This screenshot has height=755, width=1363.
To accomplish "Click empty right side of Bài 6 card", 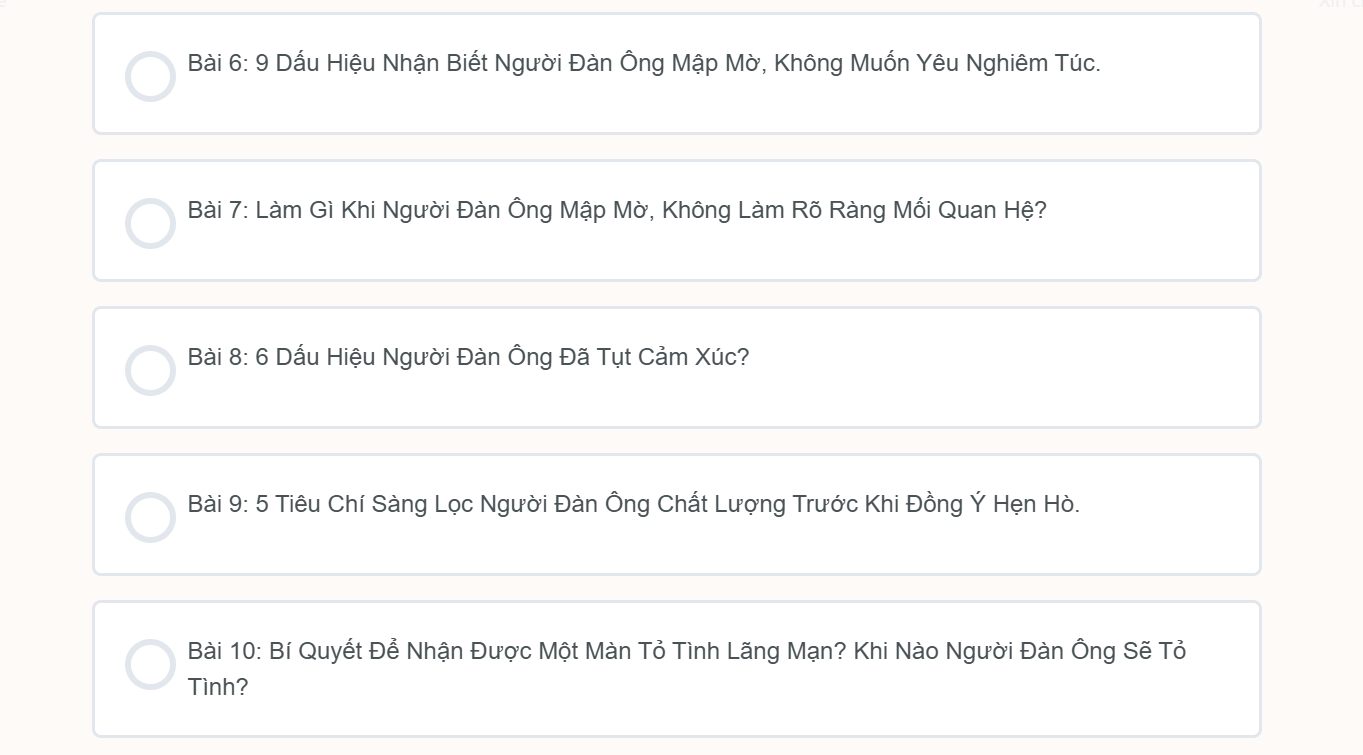I will tap(1180, 75).
